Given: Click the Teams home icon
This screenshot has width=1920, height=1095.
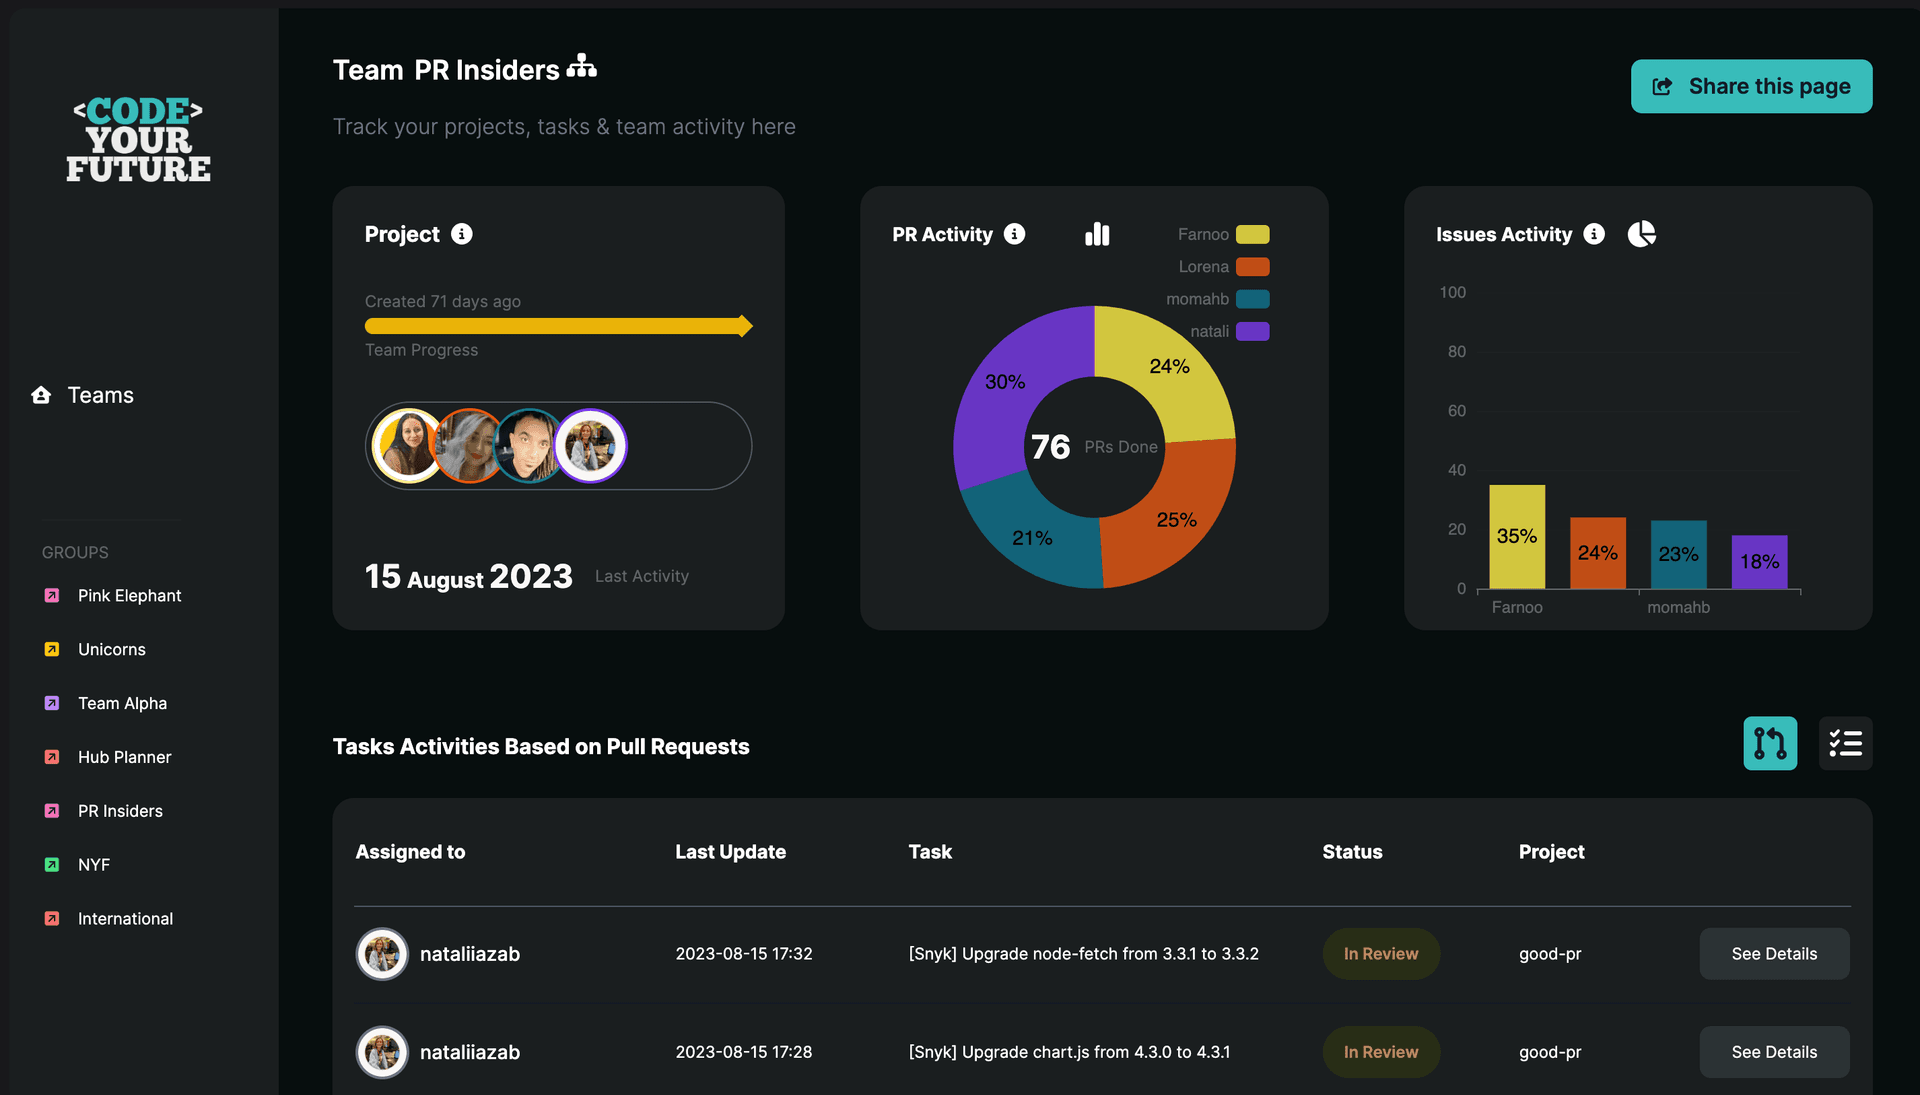Looking at the screenshot, I should tap(41, 395).
